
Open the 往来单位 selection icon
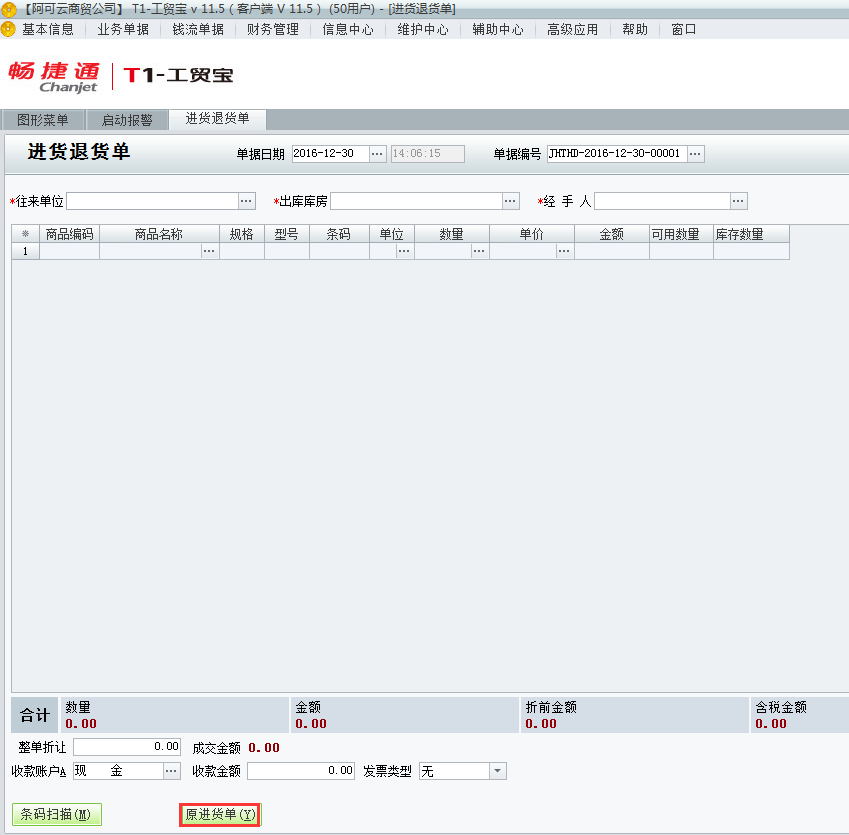pyautogui.click(x=246, y=200)
